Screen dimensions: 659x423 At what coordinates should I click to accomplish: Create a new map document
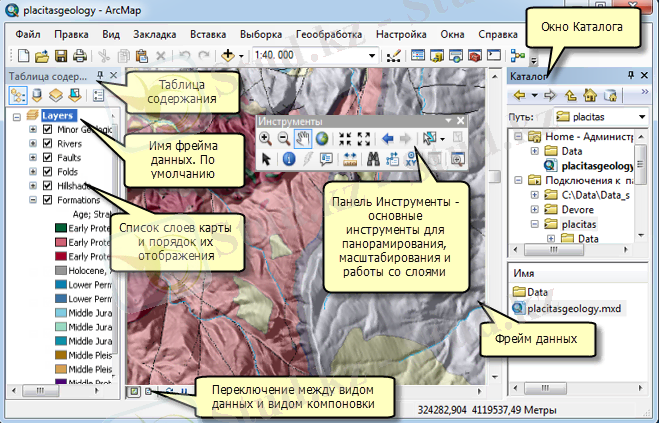pos(24,56)
